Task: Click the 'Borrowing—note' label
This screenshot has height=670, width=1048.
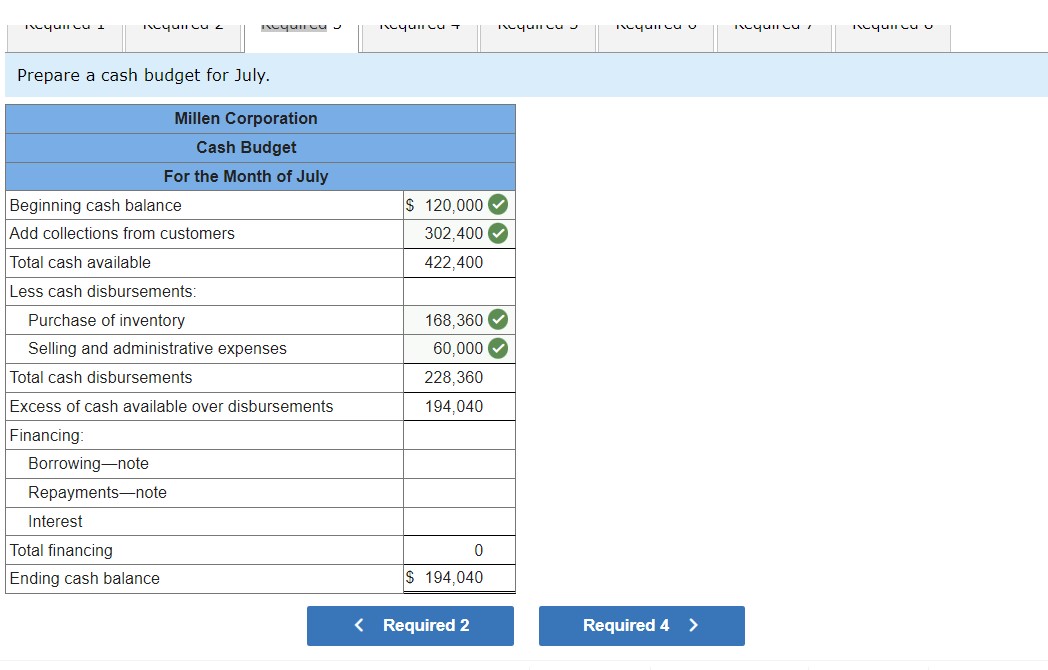Action: pyautogui.click(x=88, y=463)
